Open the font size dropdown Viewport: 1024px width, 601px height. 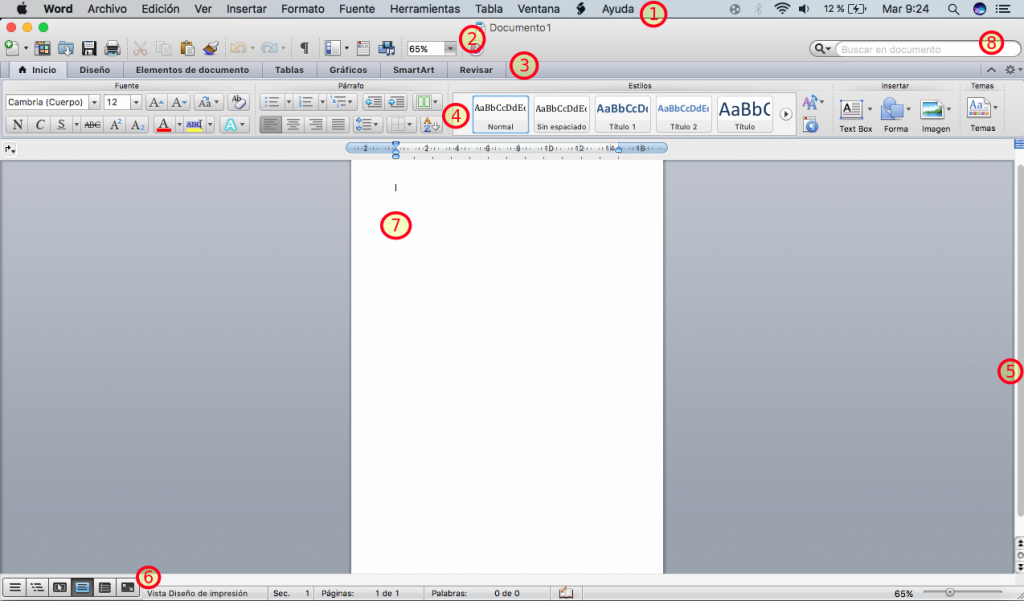136,101
